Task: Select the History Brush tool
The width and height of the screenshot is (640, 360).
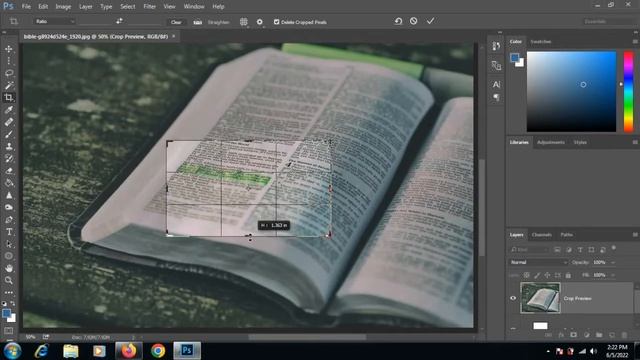Action: tap(9, 159)
